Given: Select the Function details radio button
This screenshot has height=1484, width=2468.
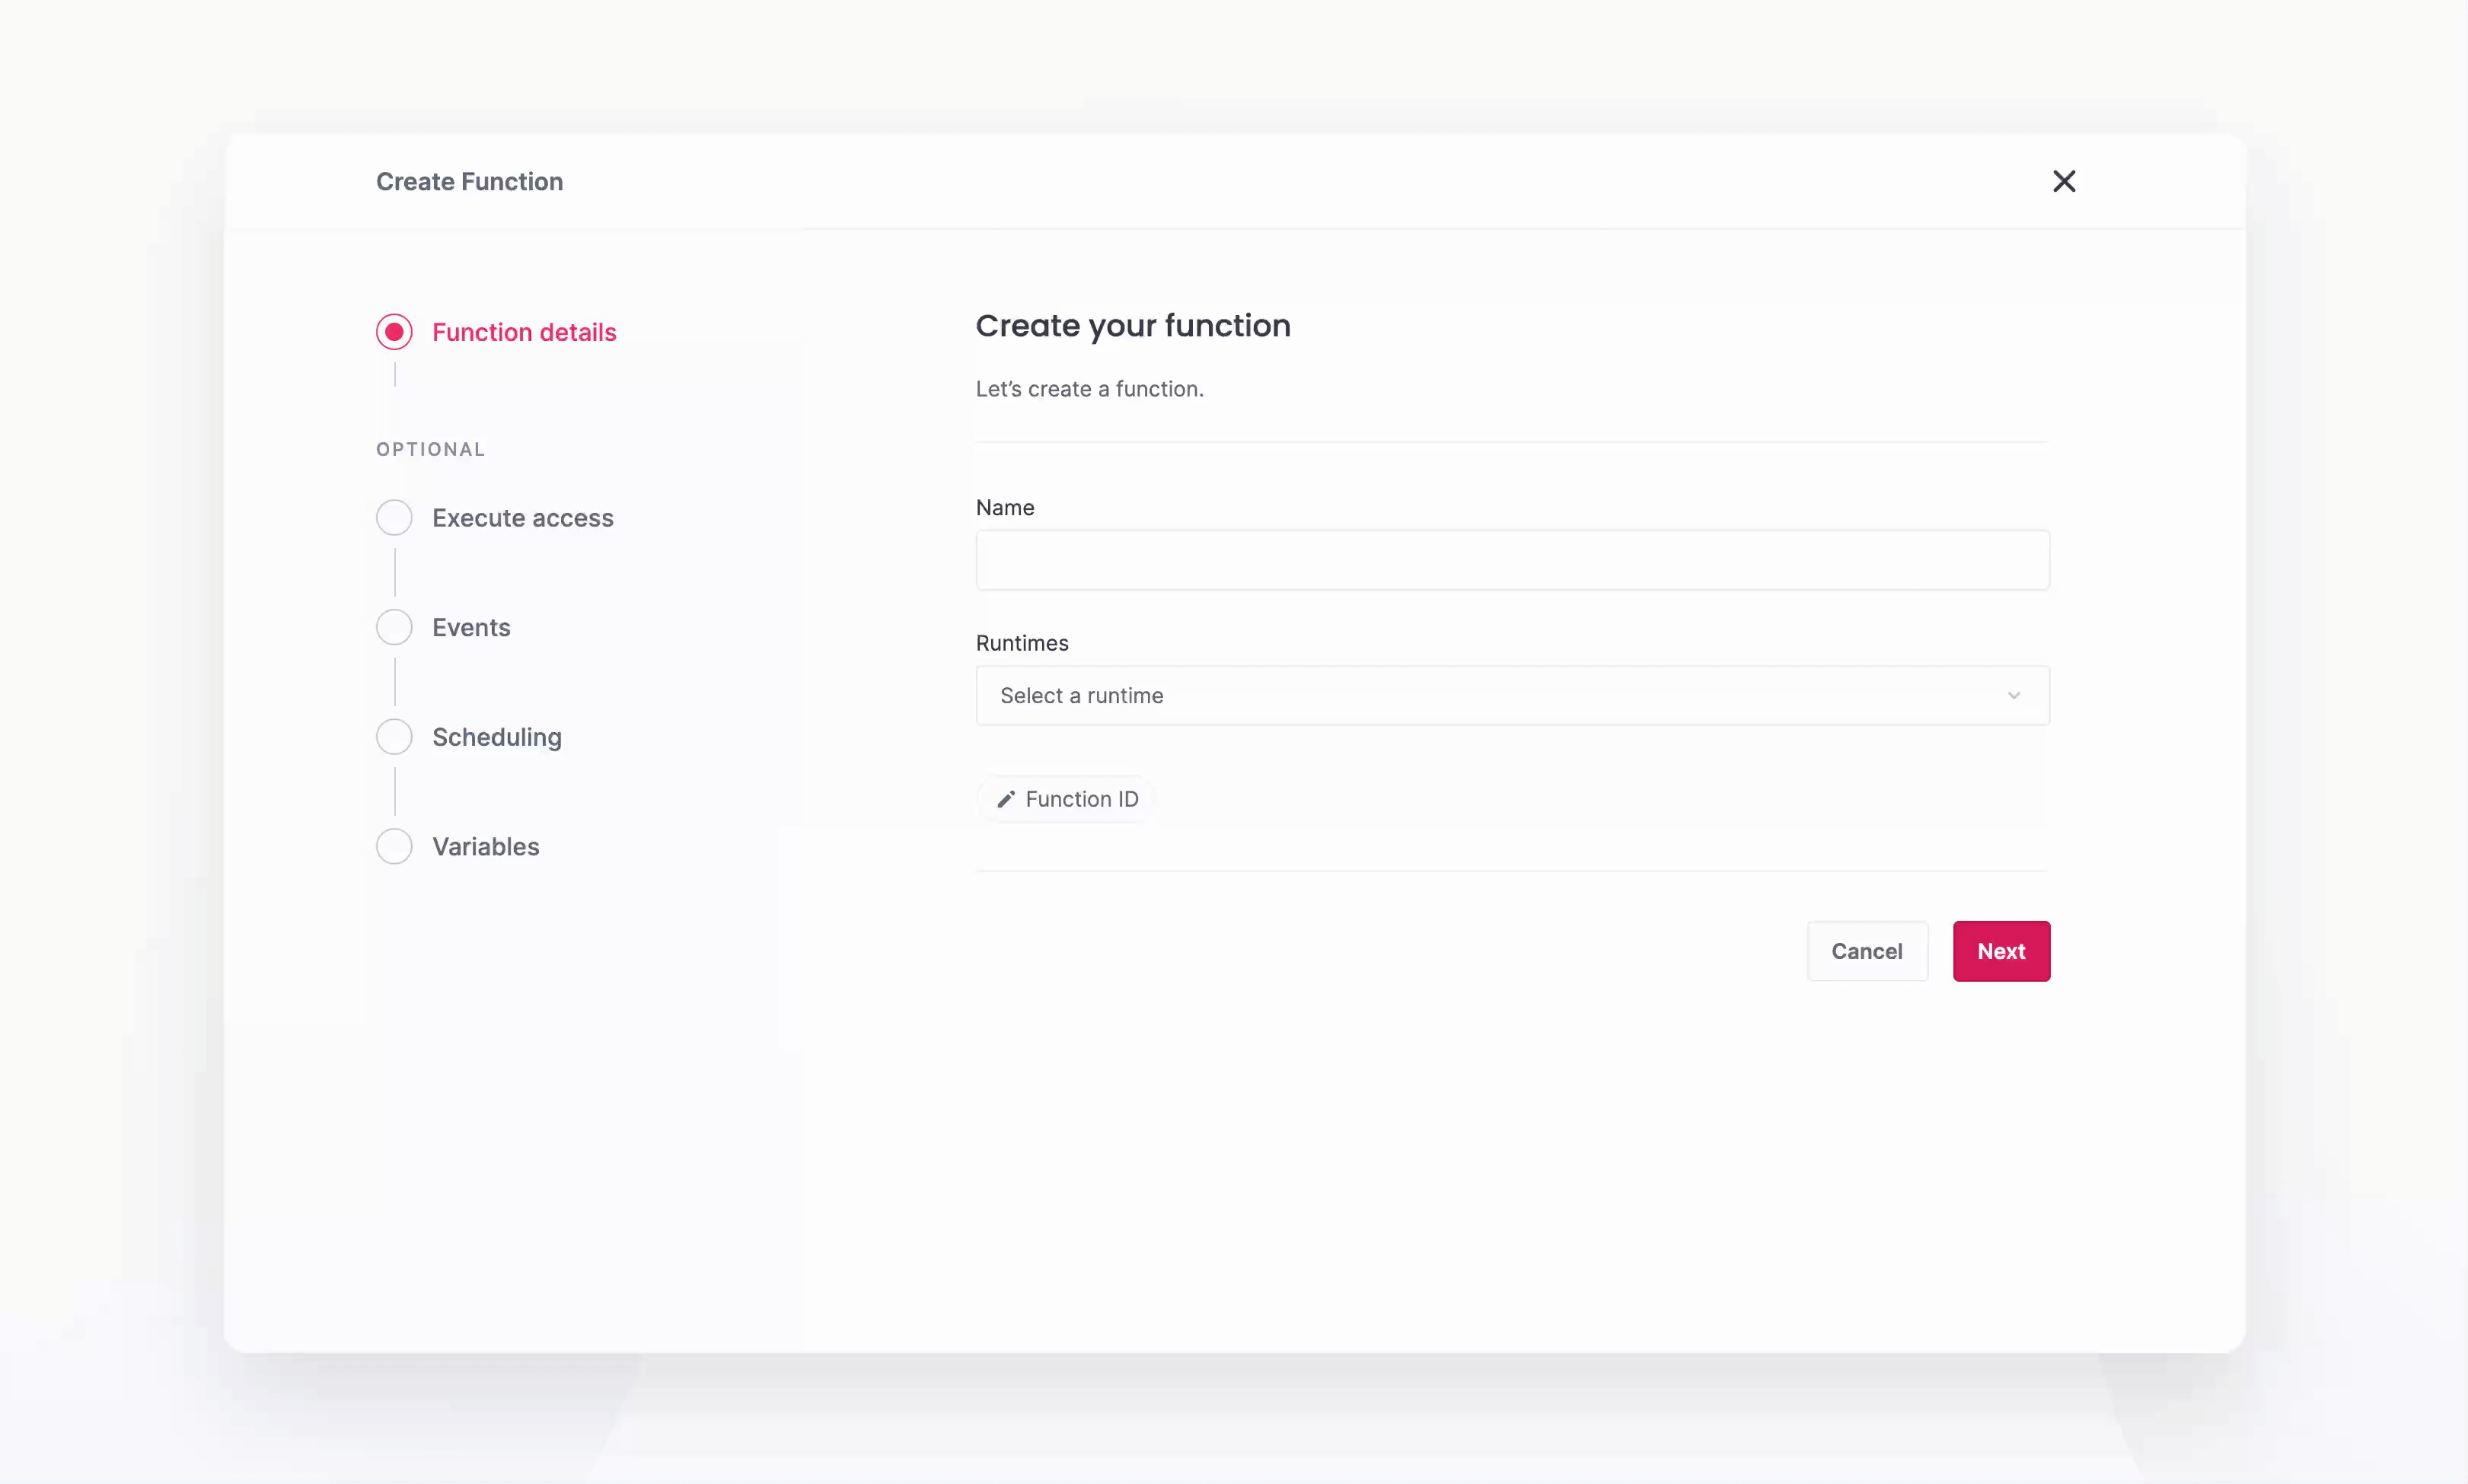Looking at the screenshot, I should [395, 331].
